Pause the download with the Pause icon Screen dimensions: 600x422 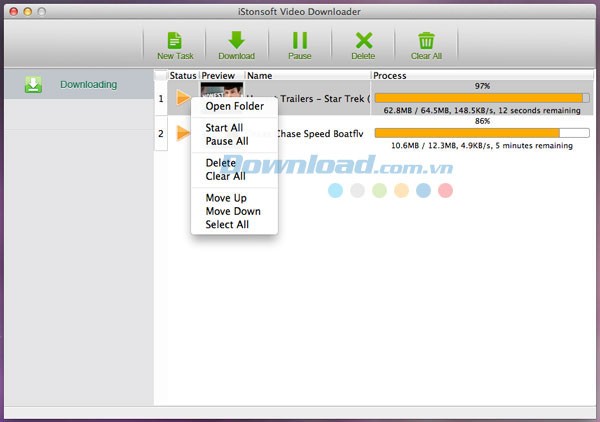click(x=300, y=46)
